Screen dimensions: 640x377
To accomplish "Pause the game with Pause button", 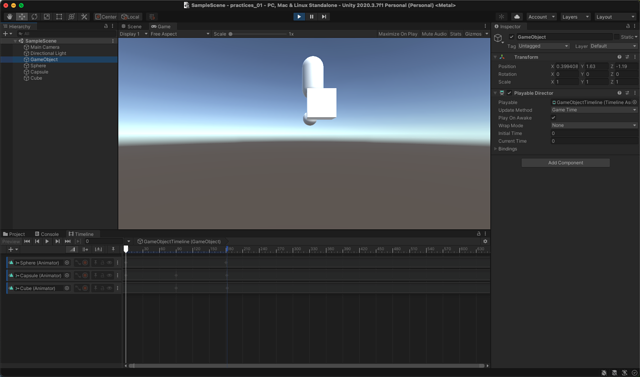I will point(311,17).
